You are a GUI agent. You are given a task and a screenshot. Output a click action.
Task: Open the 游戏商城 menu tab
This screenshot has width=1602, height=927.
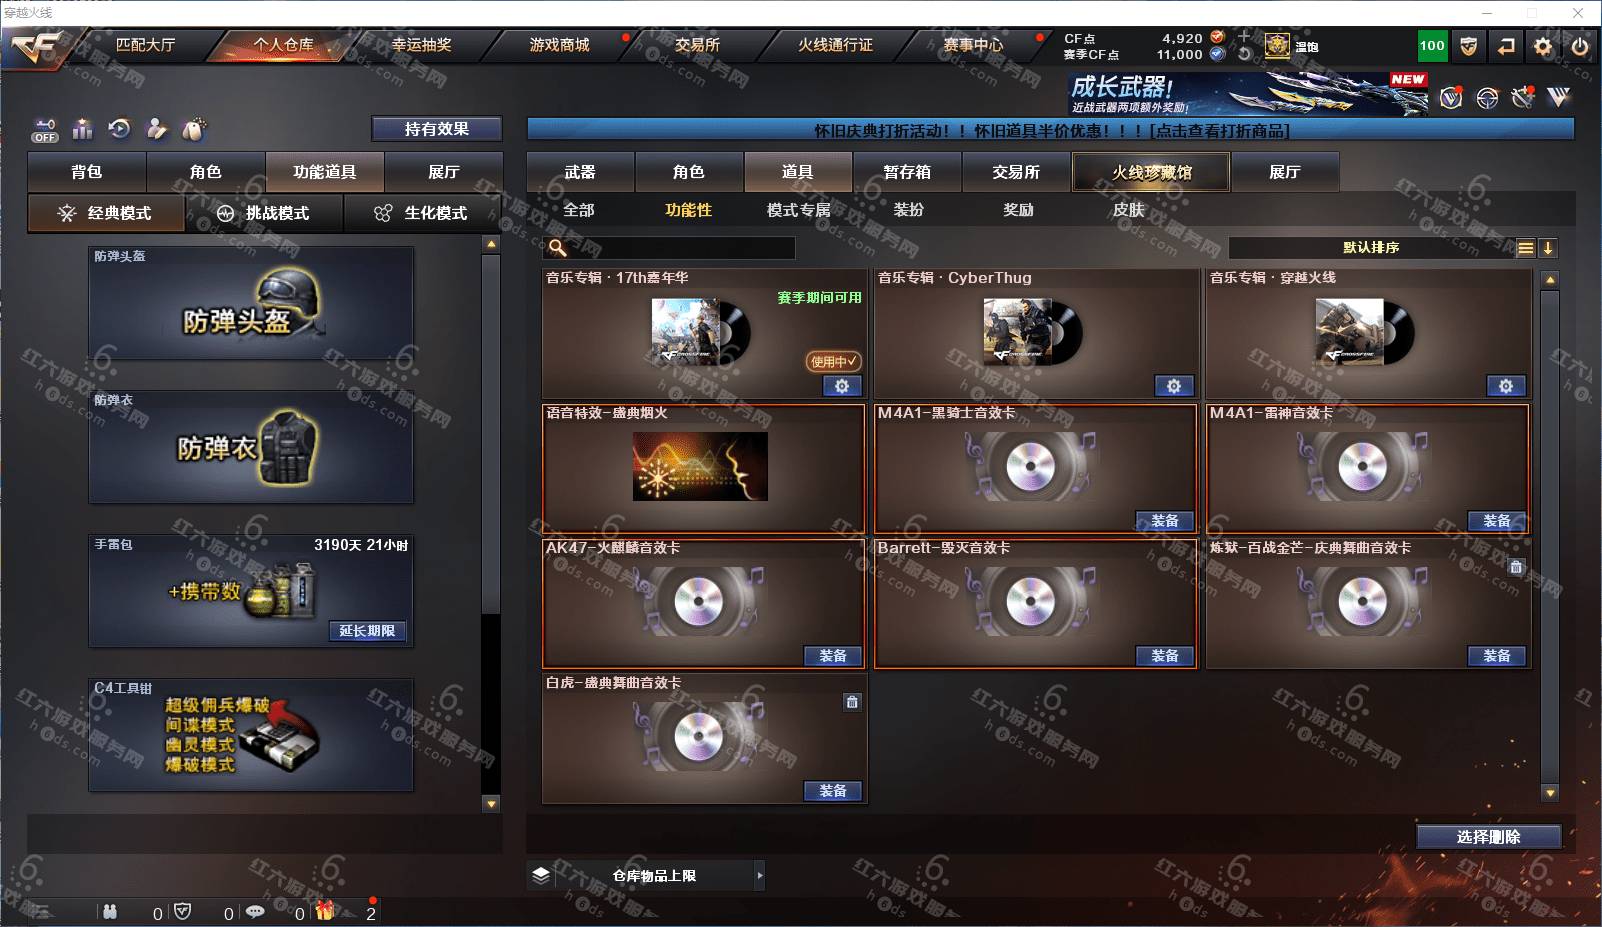coord(559,45)
